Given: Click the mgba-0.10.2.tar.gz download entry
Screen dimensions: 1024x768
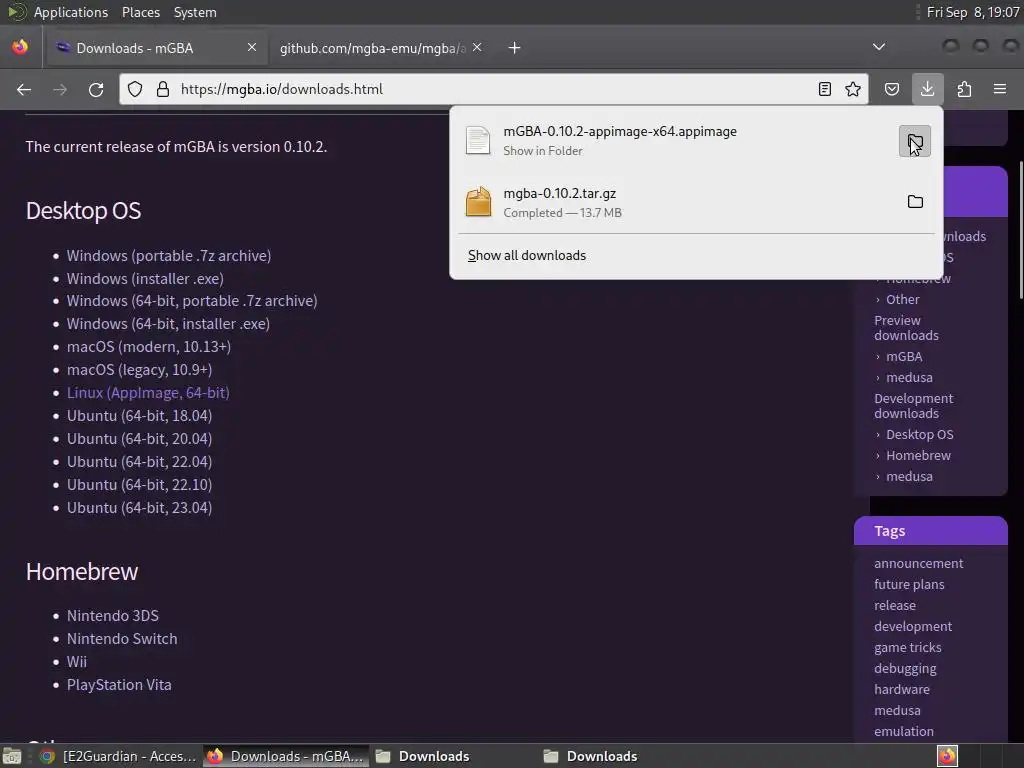Looking at the screenshot, I should [676, 202].
